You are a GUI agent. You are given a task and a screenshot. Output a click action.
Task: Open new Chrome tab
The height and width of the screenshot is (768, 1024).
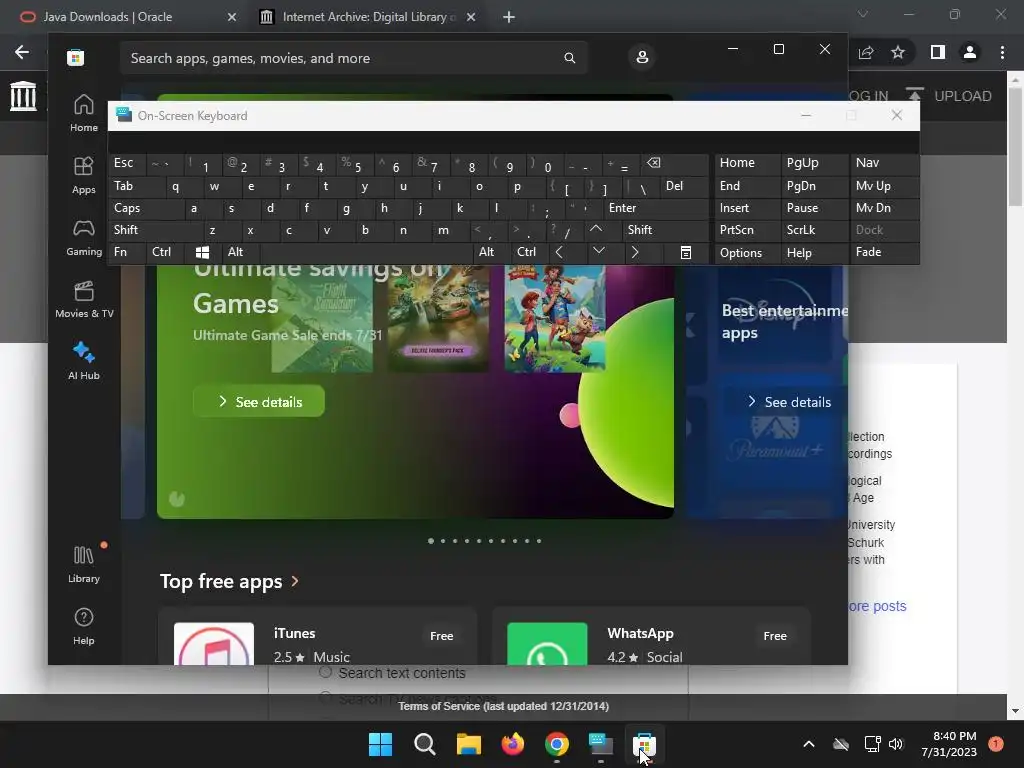509,17
